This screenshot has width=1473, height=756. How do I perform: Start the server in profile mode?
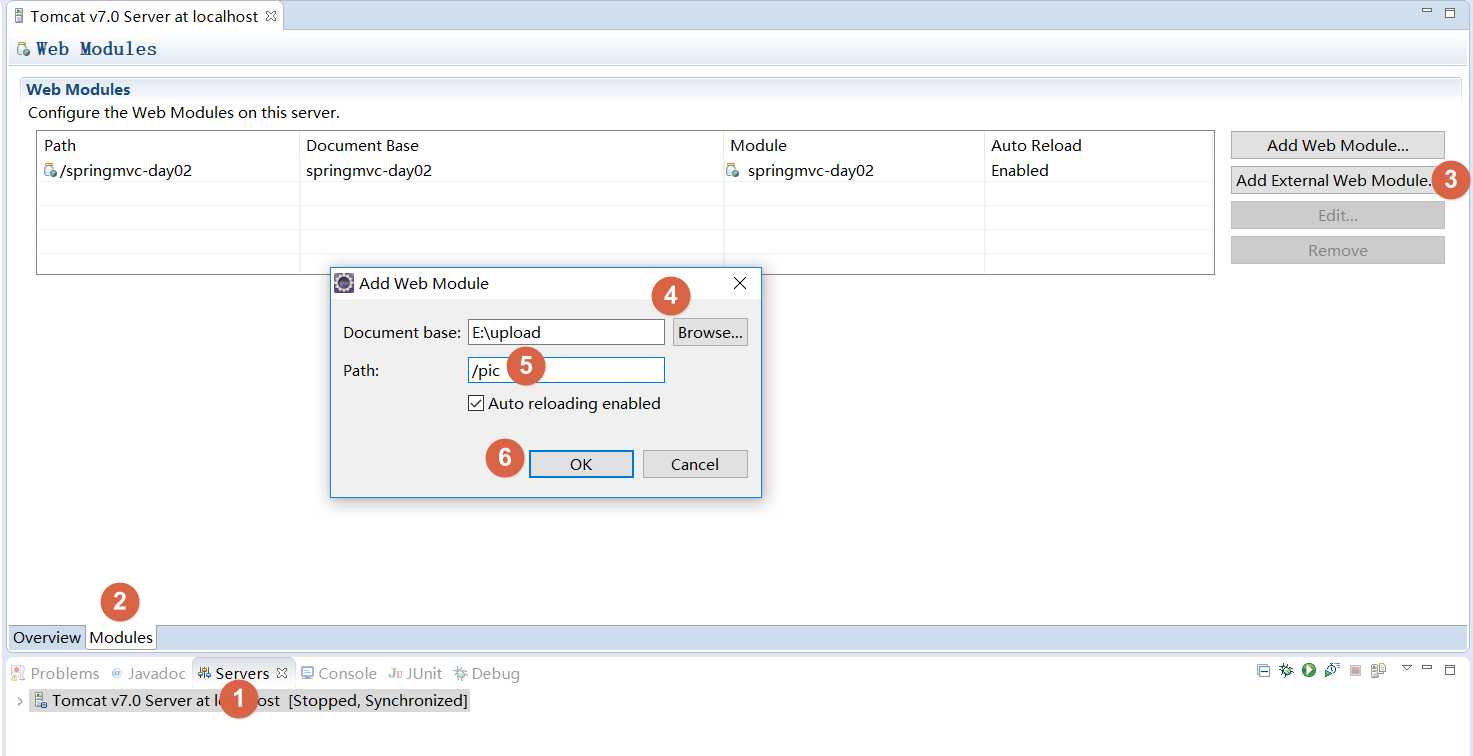tap(1332, 670)
